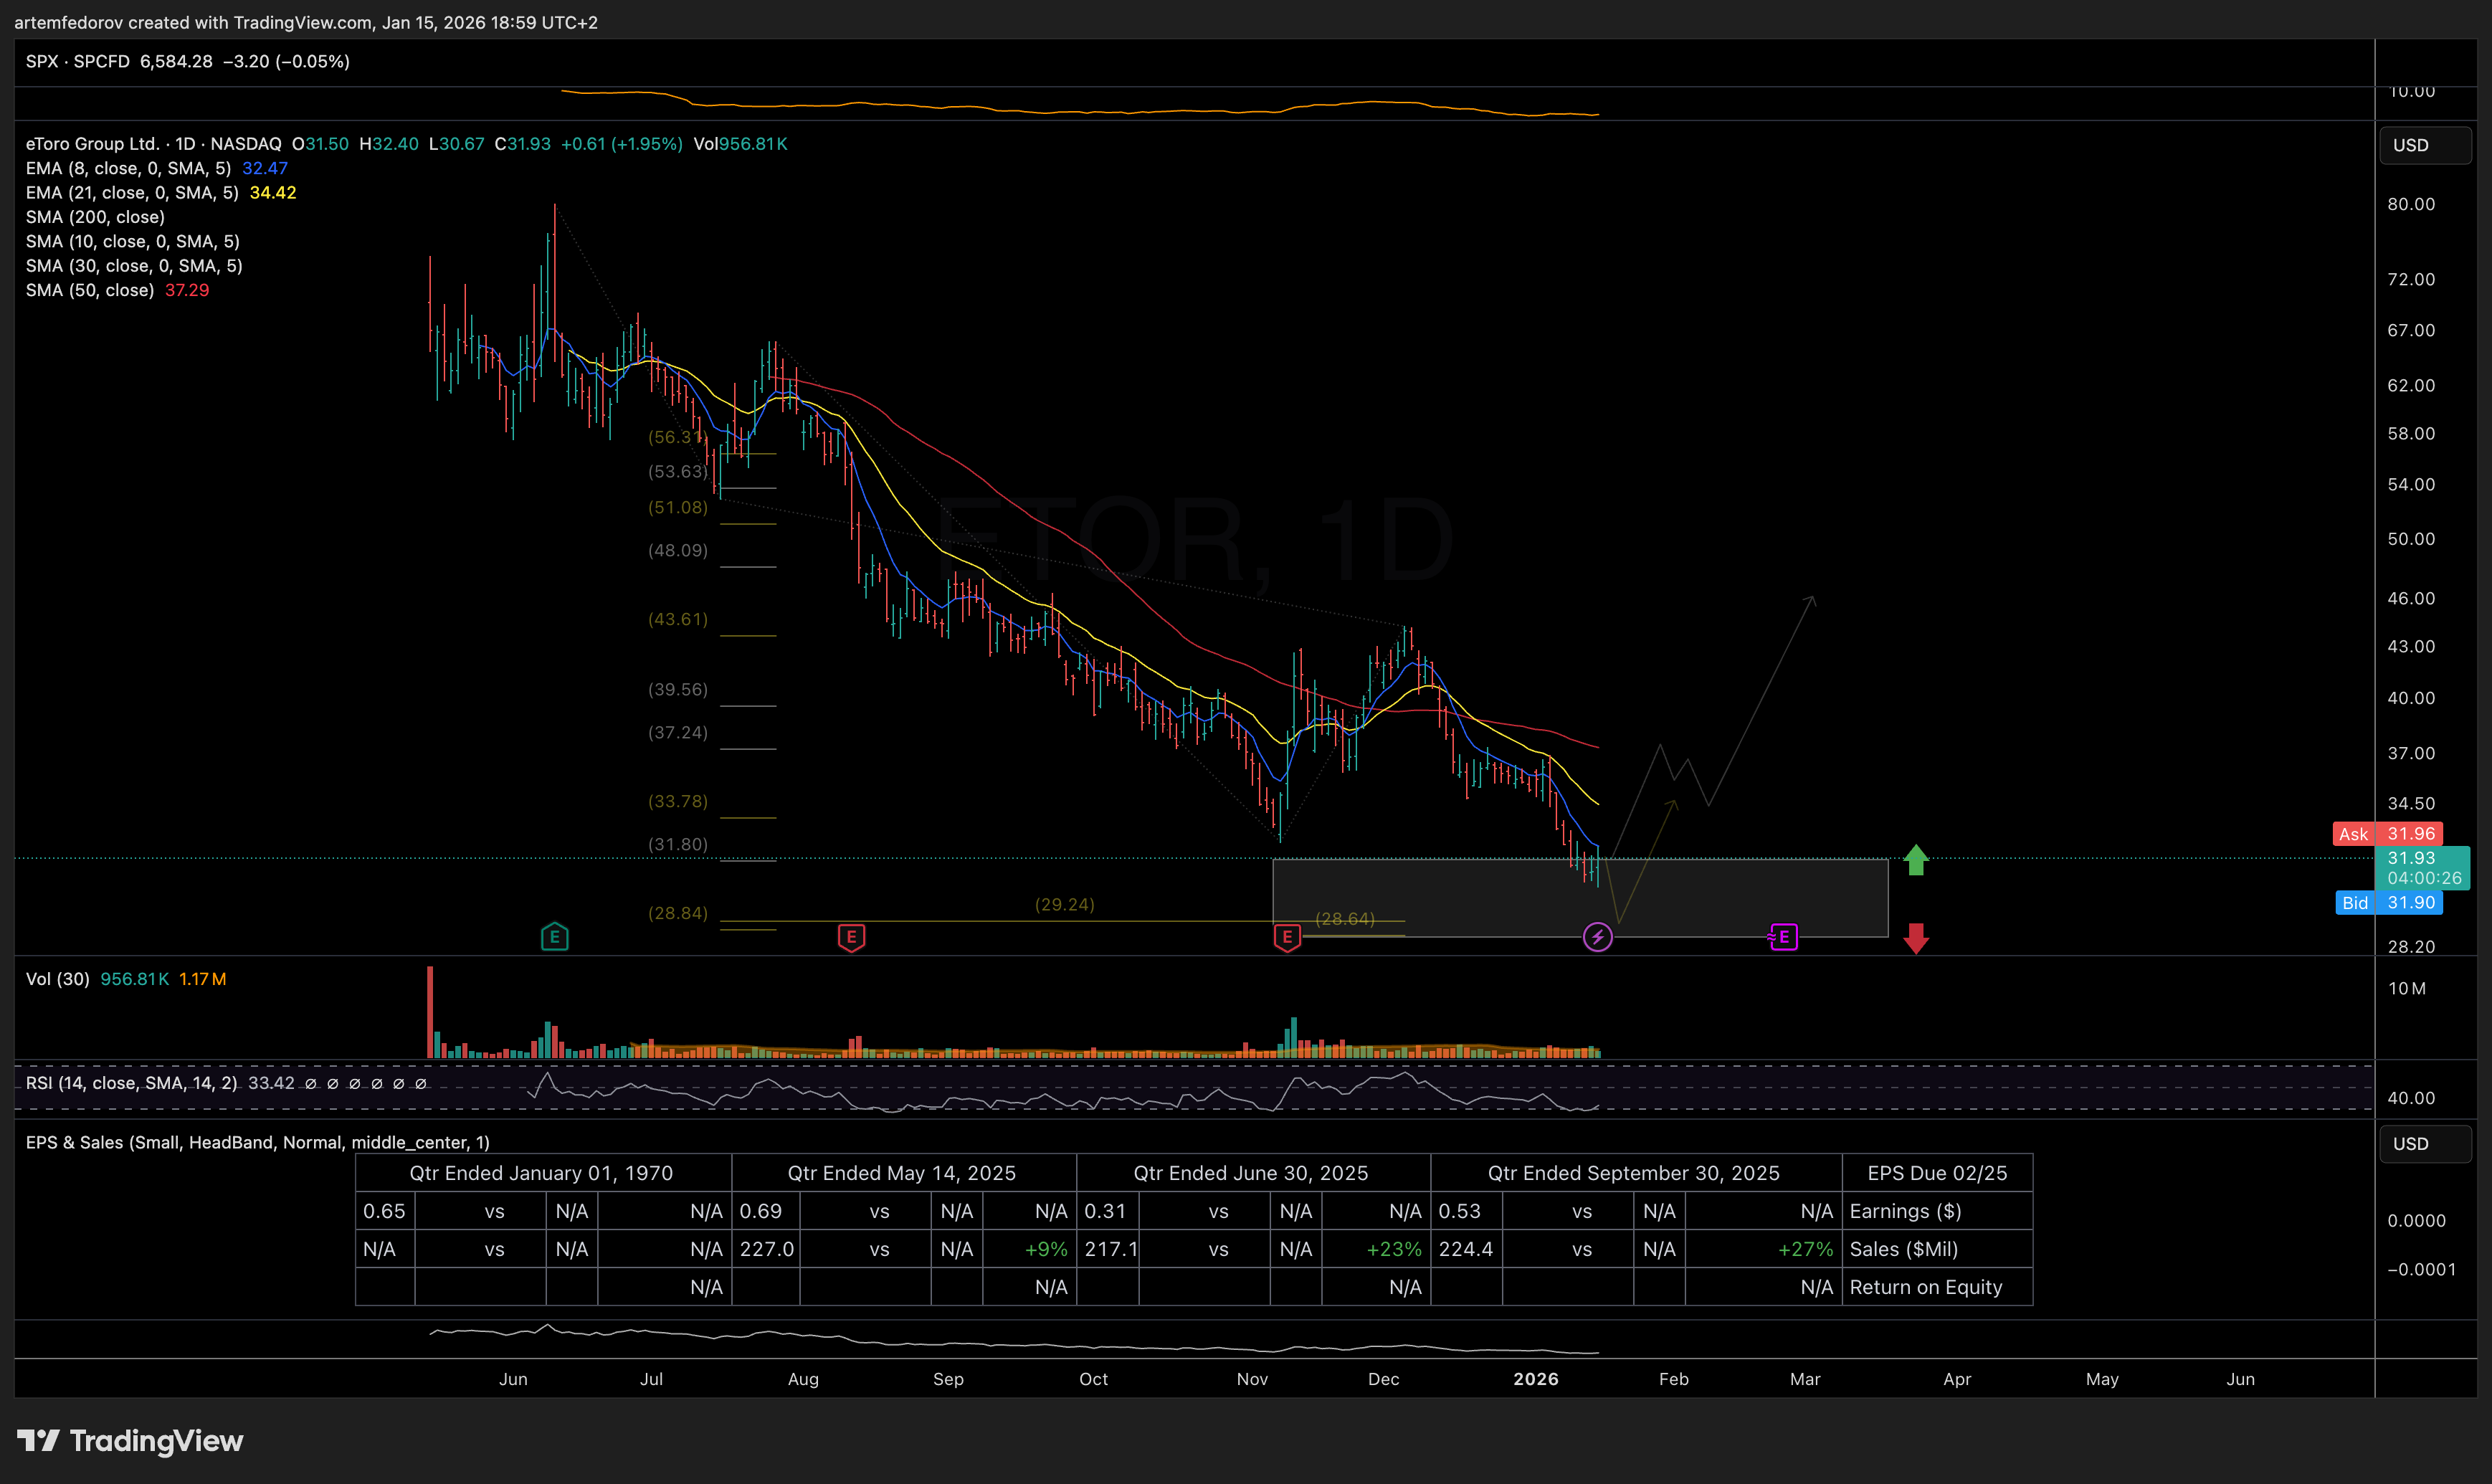This screenshot has height=1484, width=2492.
Task: Click the red down arrow on the chart
Action: point(1915,938)
